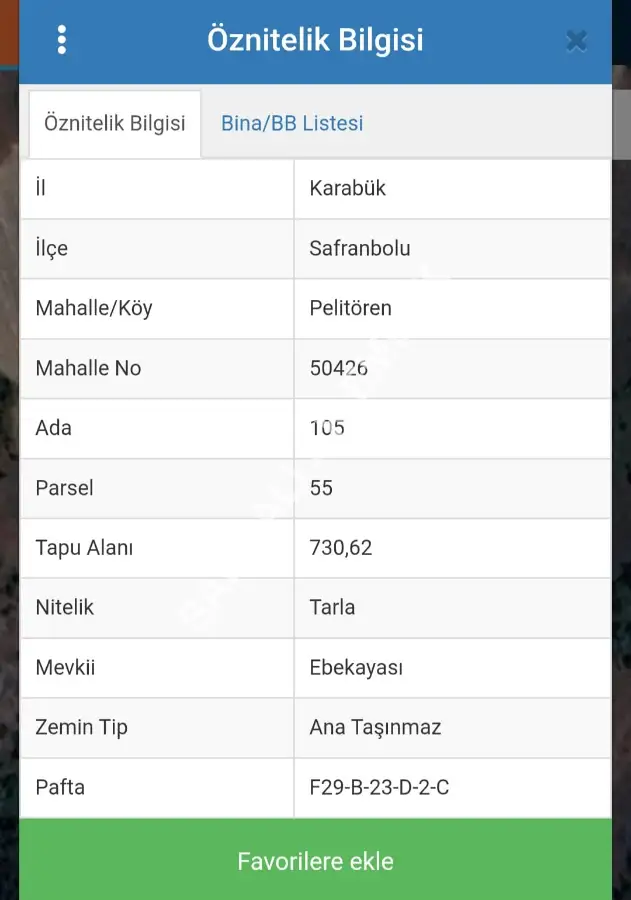Select the Mahalle No value 50426
Screen dimensions: 631x900
(338, 368)
